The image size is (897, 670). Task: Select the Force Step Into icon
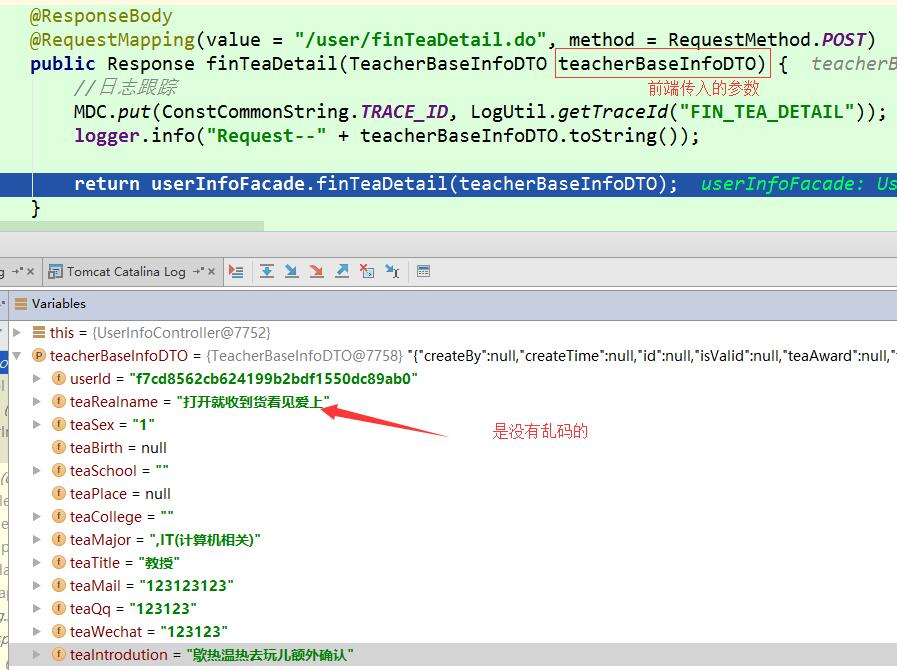click(x=314, y=270)
